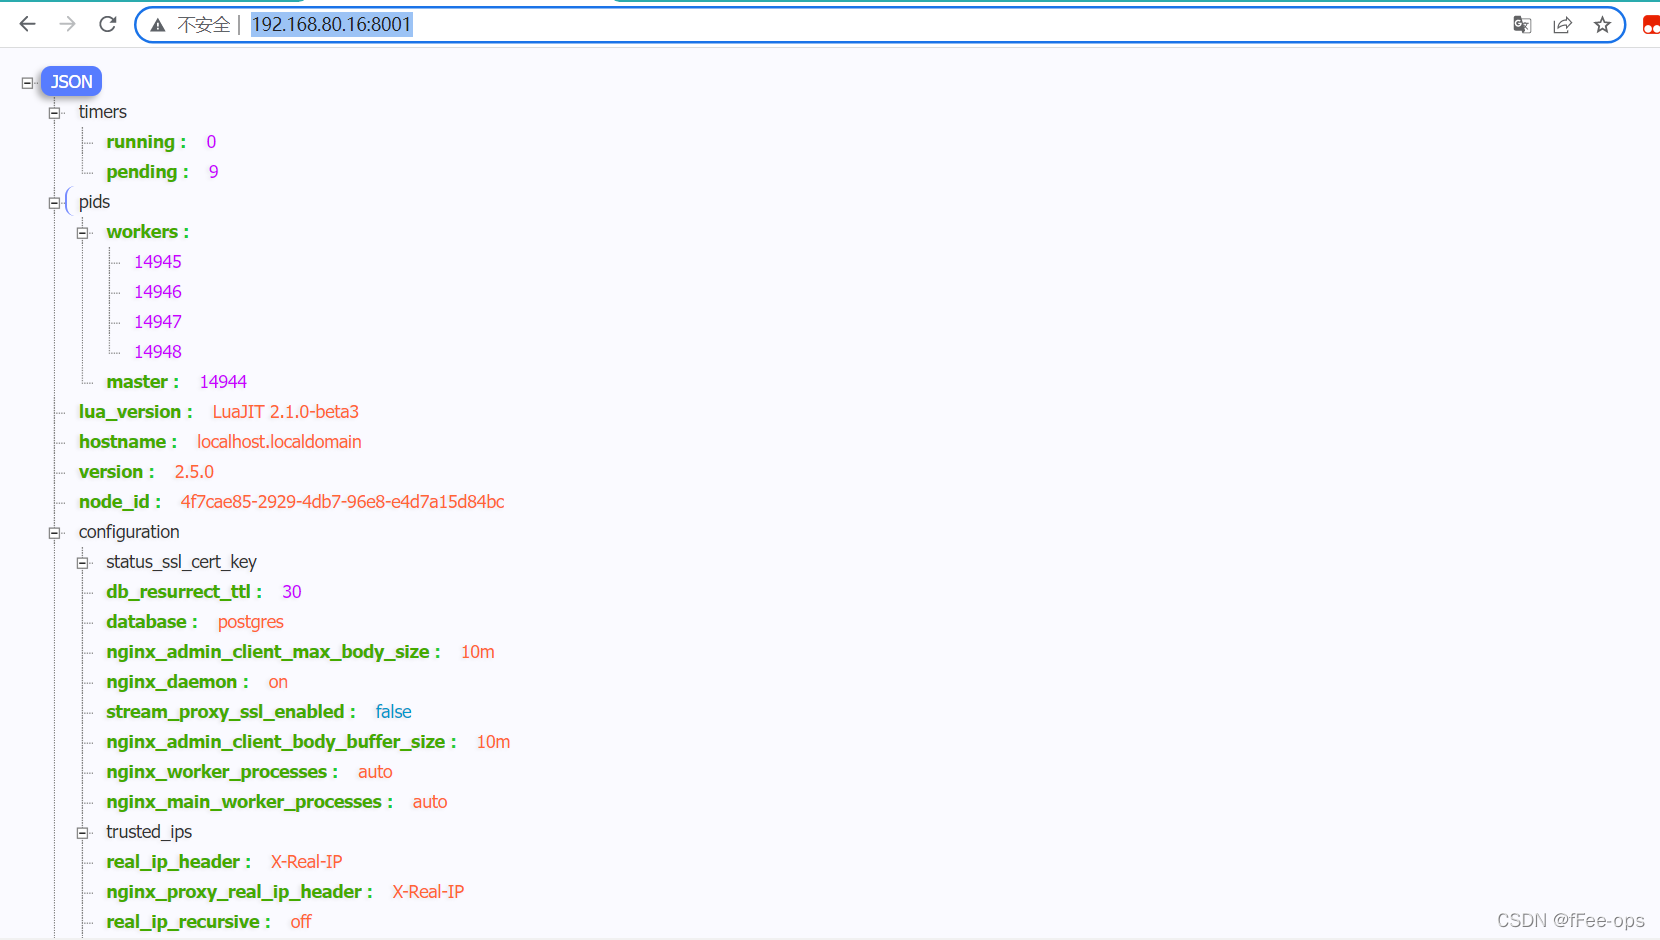This screenshot has width=1660, height=940.
Task: Click master pid value 14944
Action: point(223,382)
